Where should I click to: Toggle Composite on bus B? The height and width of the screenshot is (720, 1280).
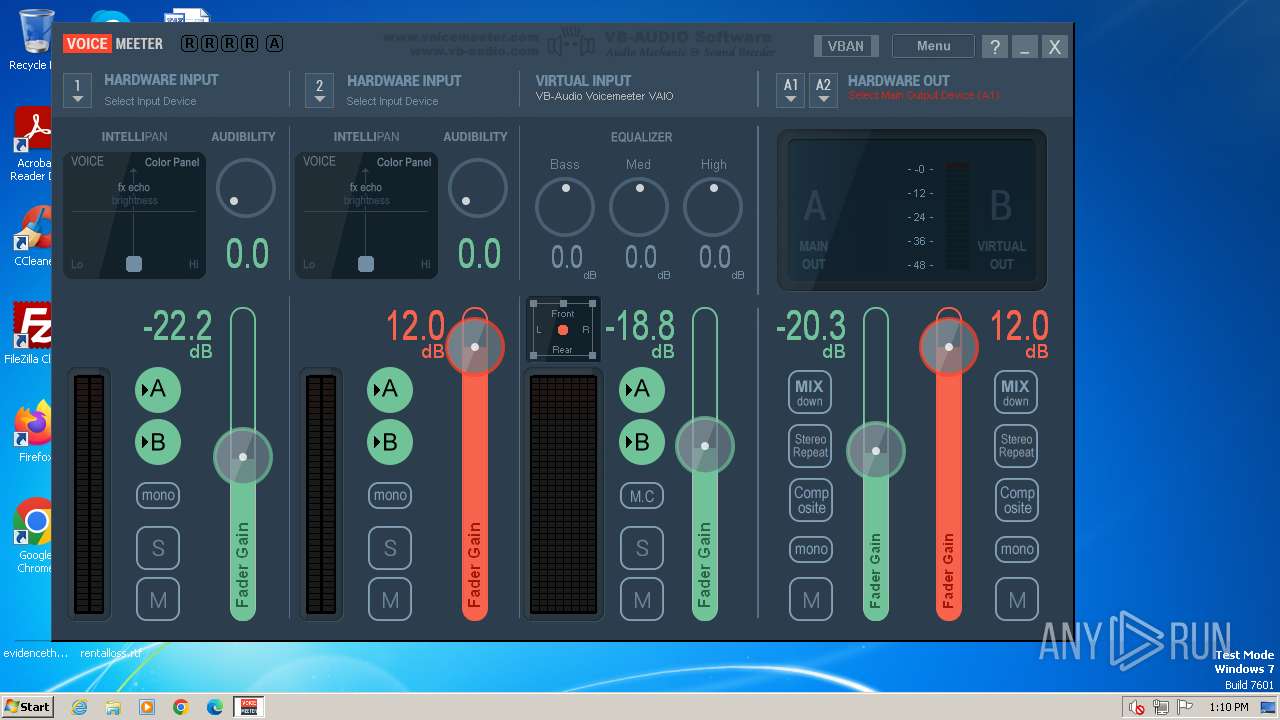click(1017, 500)
